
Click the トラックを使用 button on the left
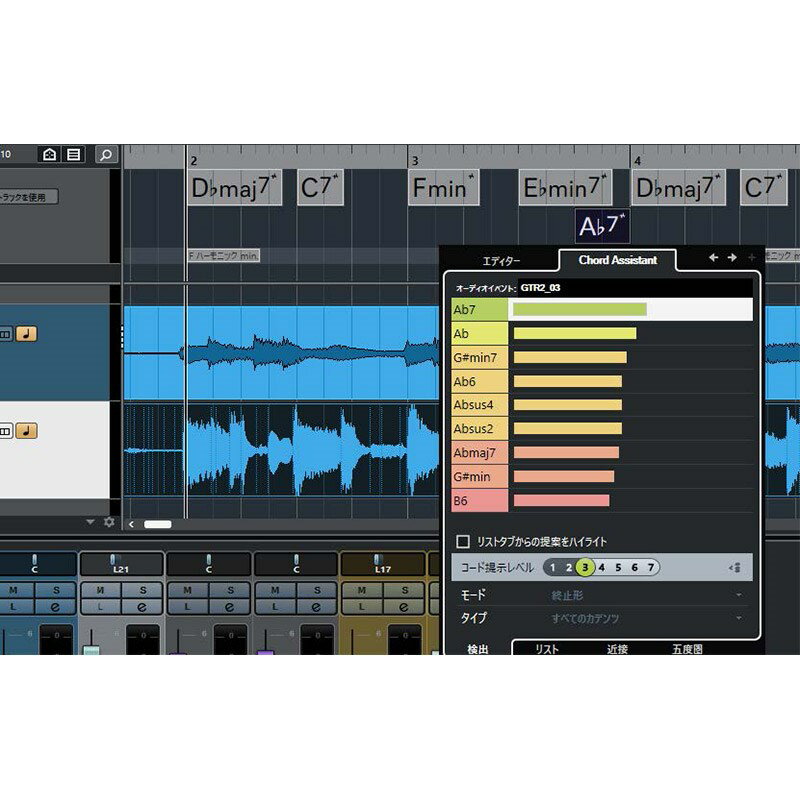[29, 194]
